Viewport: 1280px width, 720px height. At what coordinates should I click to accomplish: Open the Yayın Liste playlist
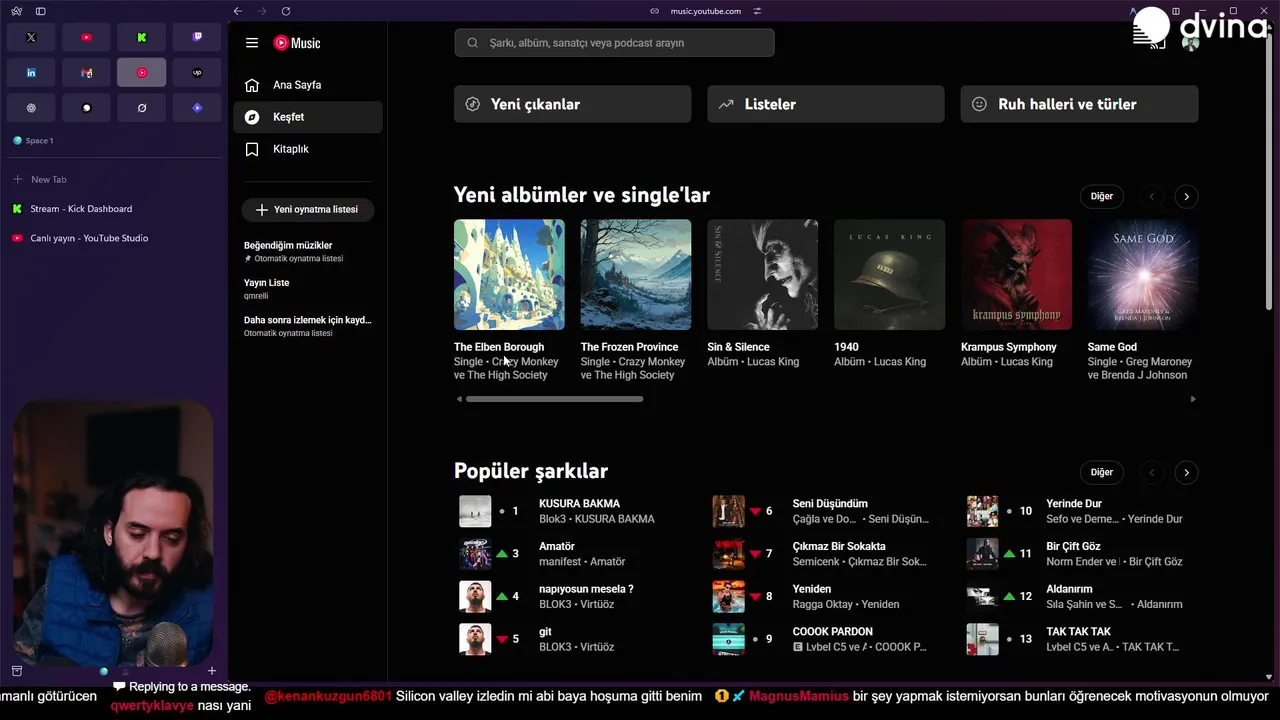coord(308,289)
